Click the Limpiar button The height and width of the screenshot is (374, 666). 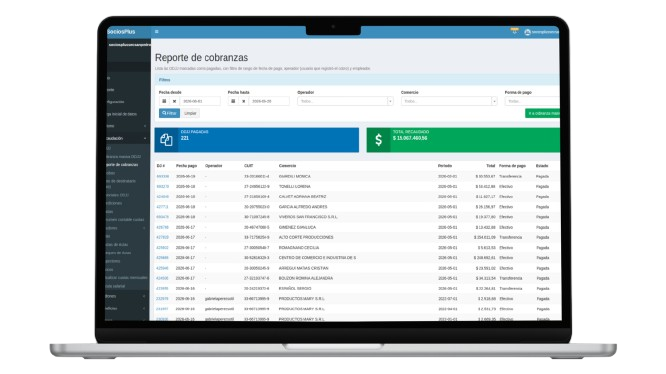click(190, 113)
